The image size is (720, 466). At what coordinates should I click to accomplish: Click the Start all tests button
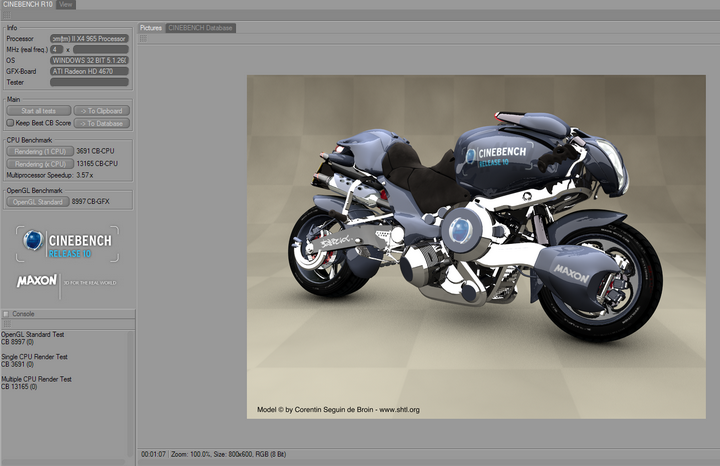[x=39, y=111]
